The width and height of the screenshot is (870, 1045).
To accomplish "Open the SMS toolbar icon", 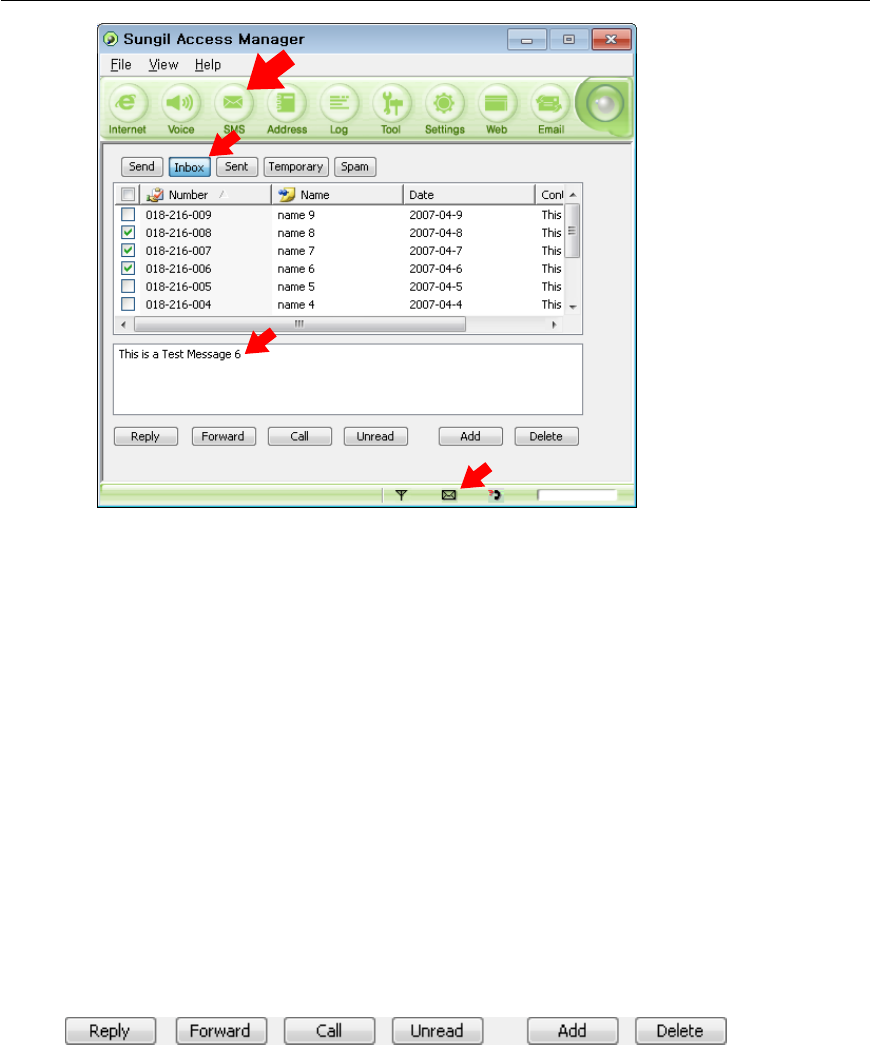I will (x=233, y=103).
